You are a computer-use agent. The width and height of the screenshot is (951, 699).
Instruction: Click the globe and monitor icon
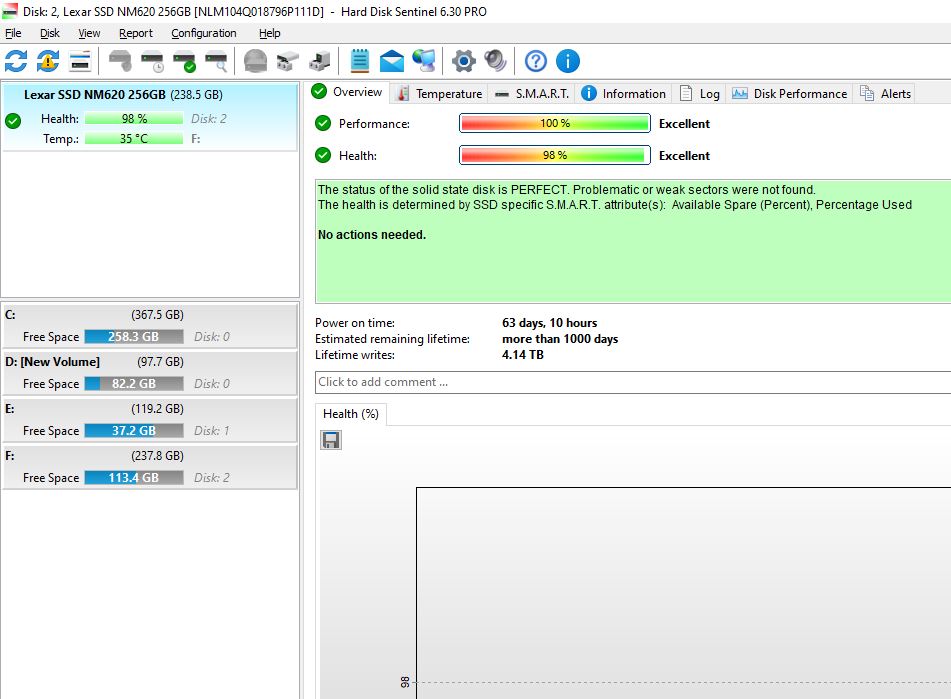[424, 61]
